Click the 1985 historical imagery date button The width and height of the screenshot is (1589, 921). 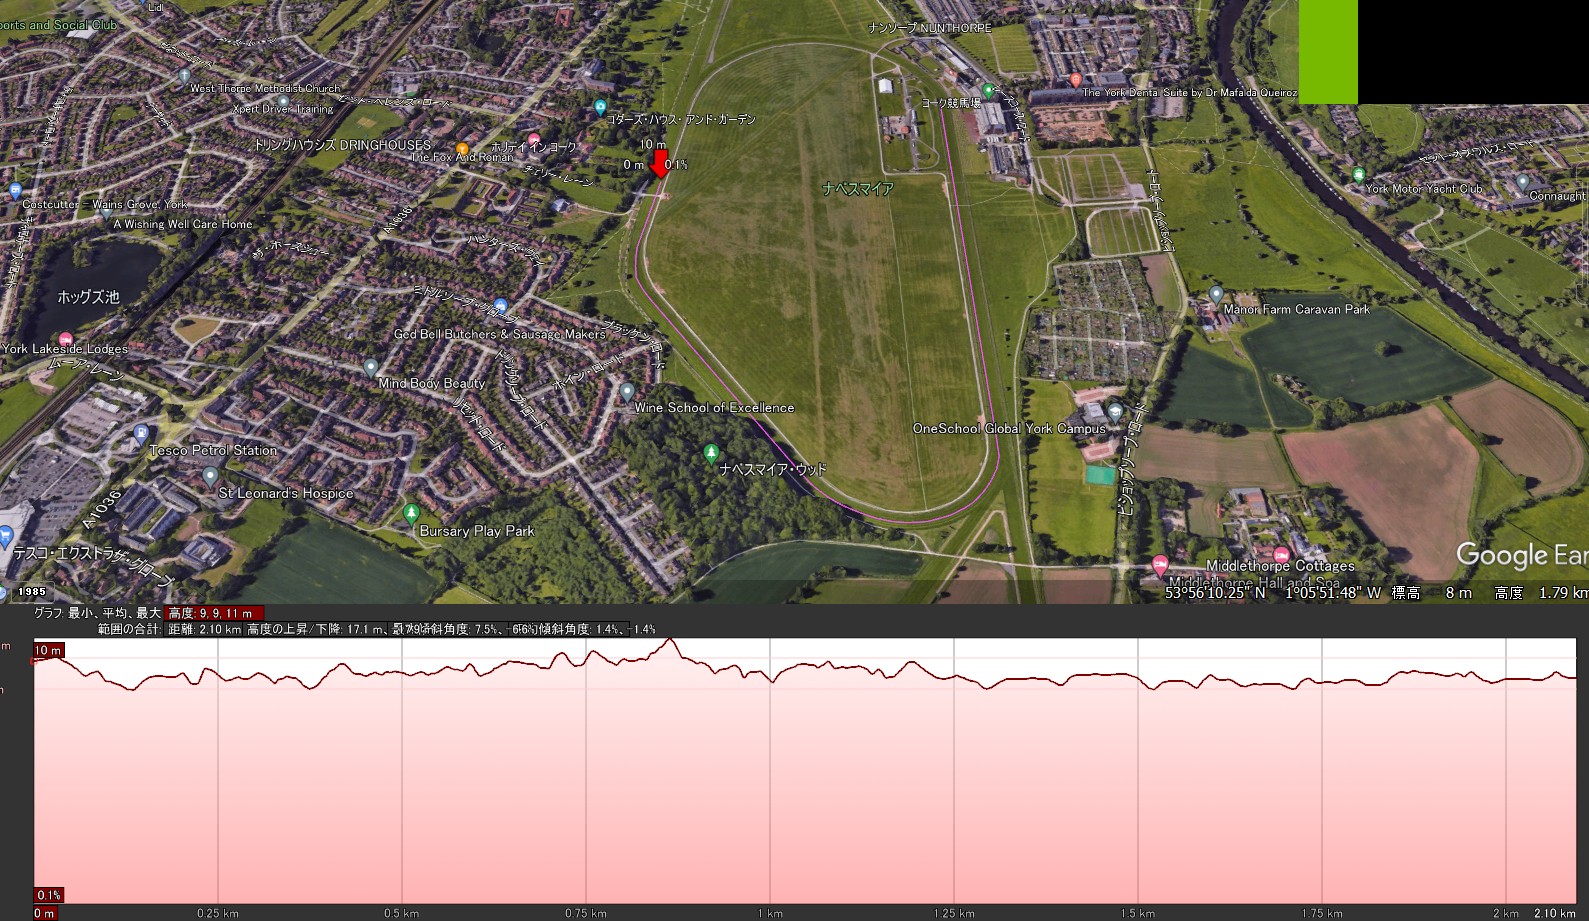(32, 592)
